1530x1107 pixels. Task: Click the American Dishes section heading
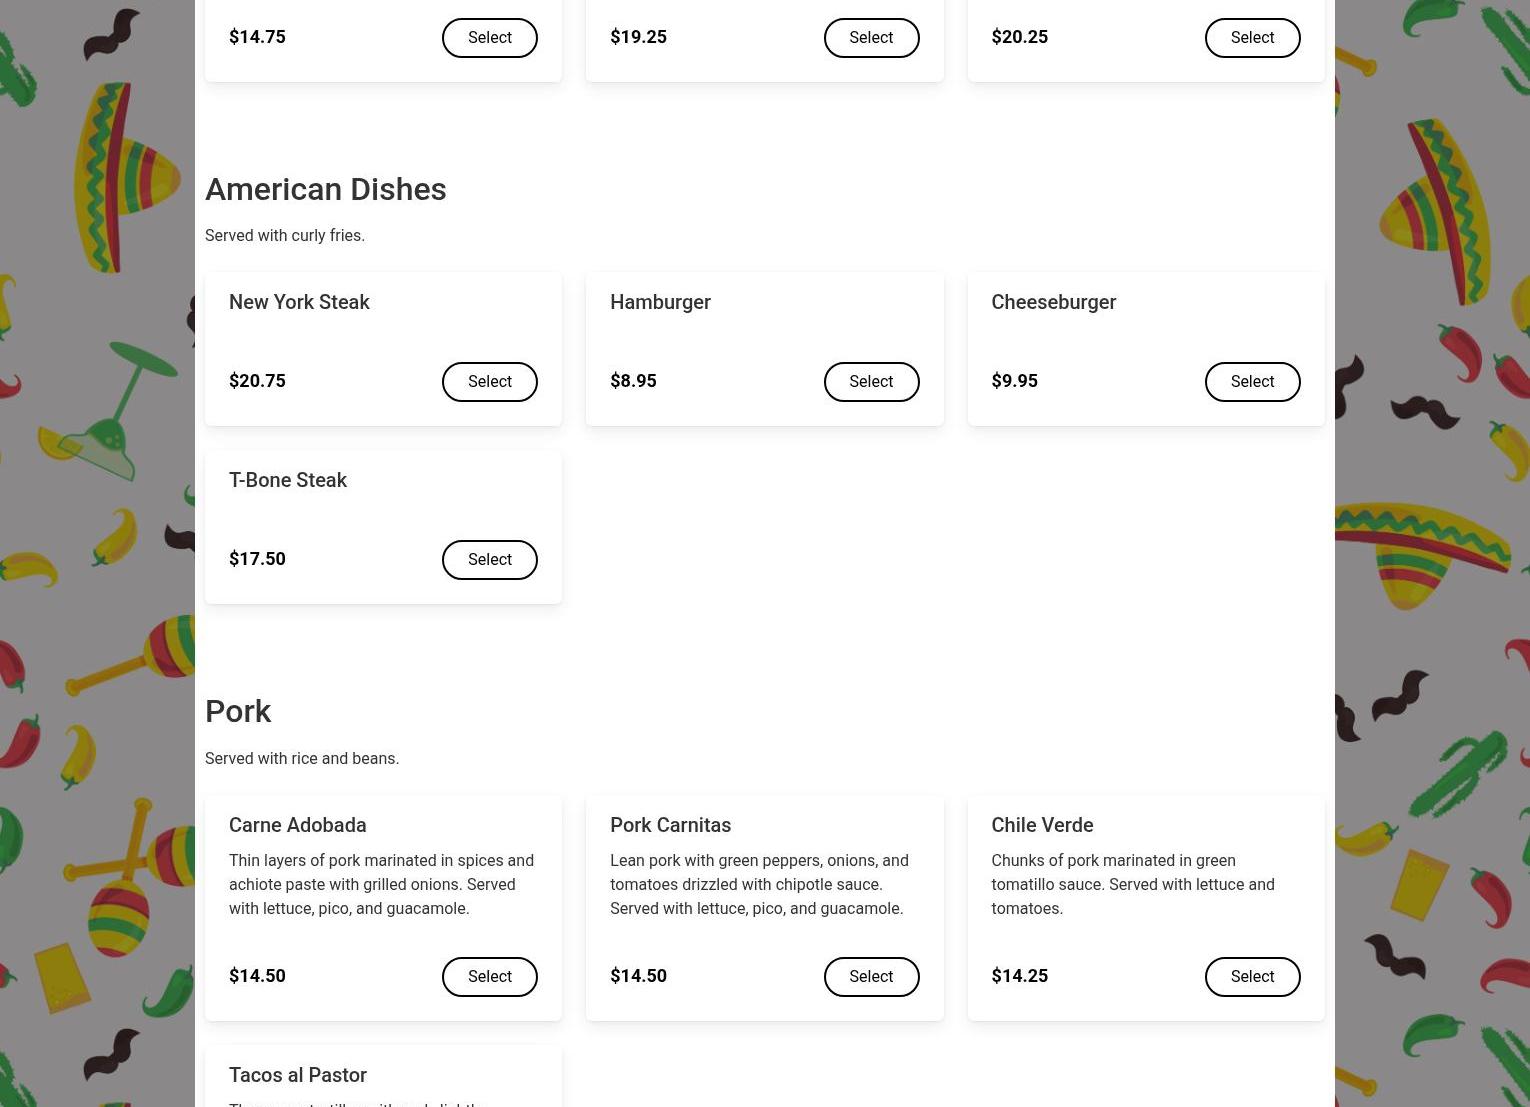[x=325, y=189]
